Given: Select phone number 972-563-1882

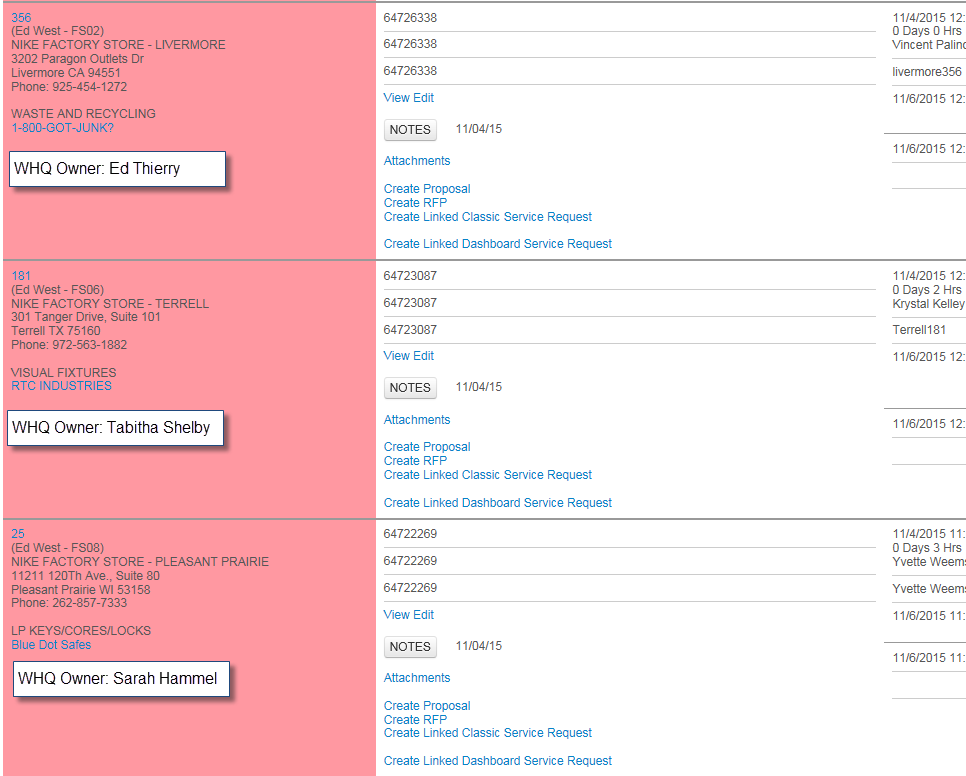Looking at the screenshot, I should pyautogui.click(x=89, y=345).
